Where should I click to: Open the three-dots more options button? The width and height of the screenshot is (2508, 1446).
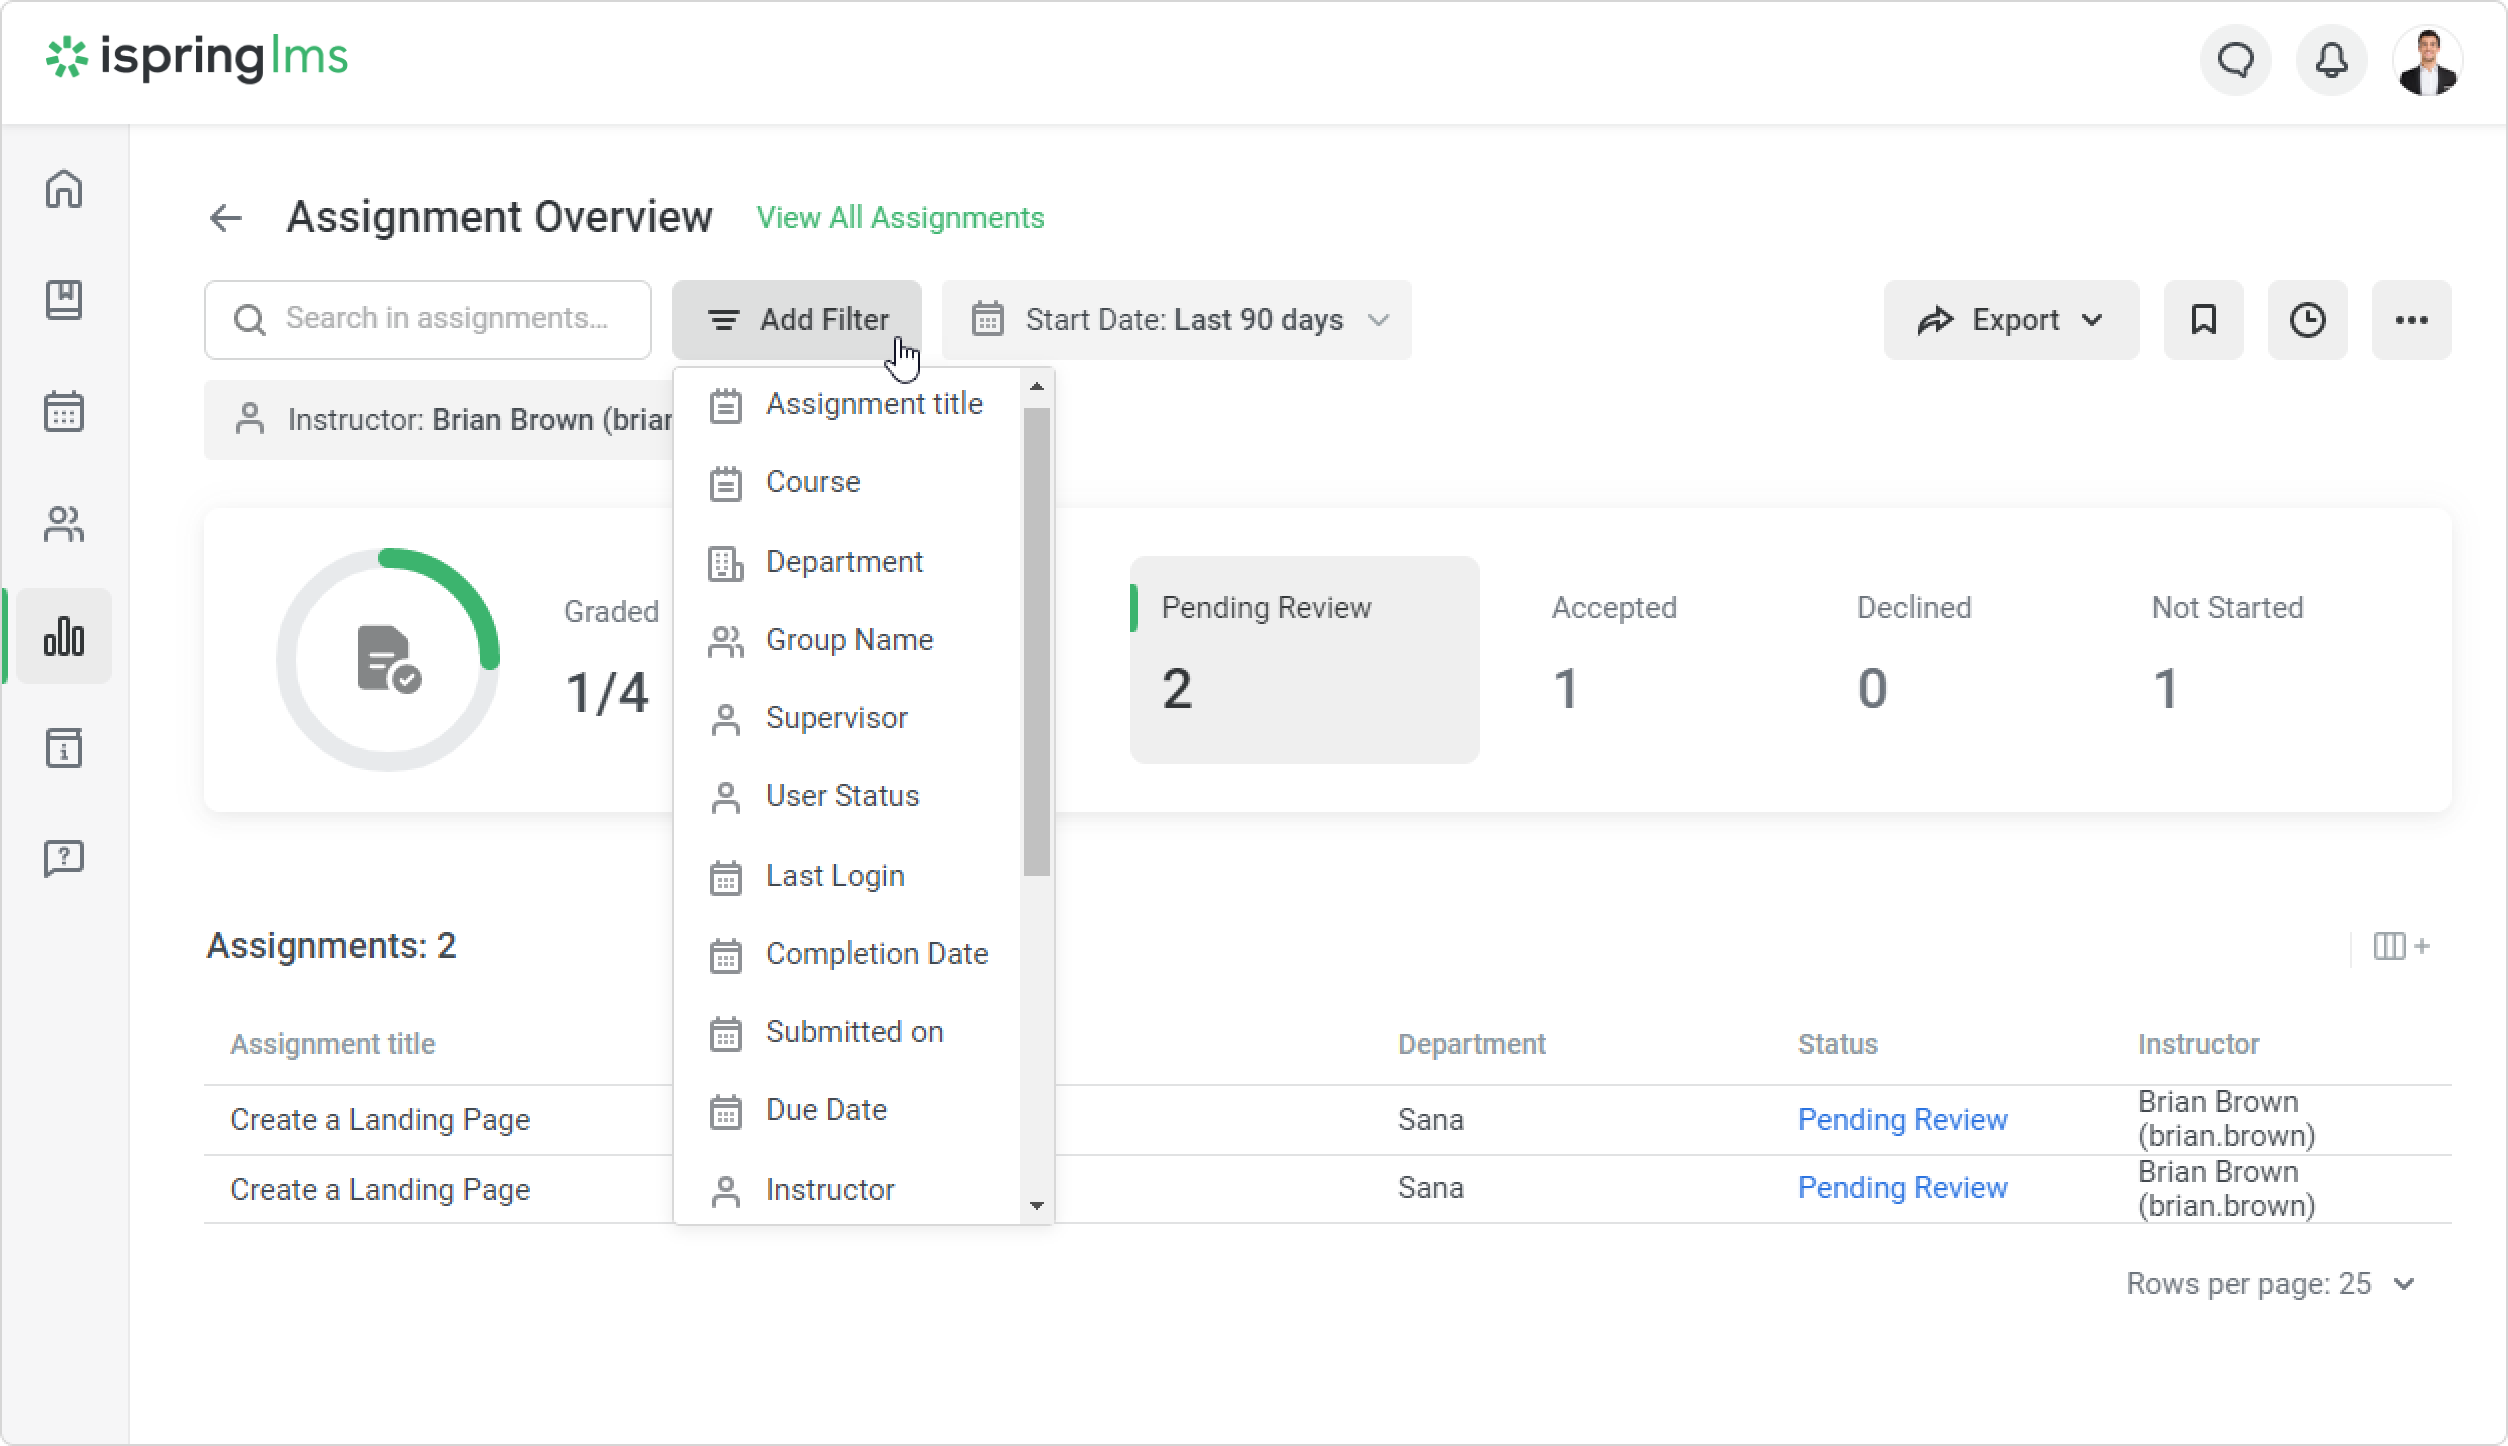click(2411, 320)
